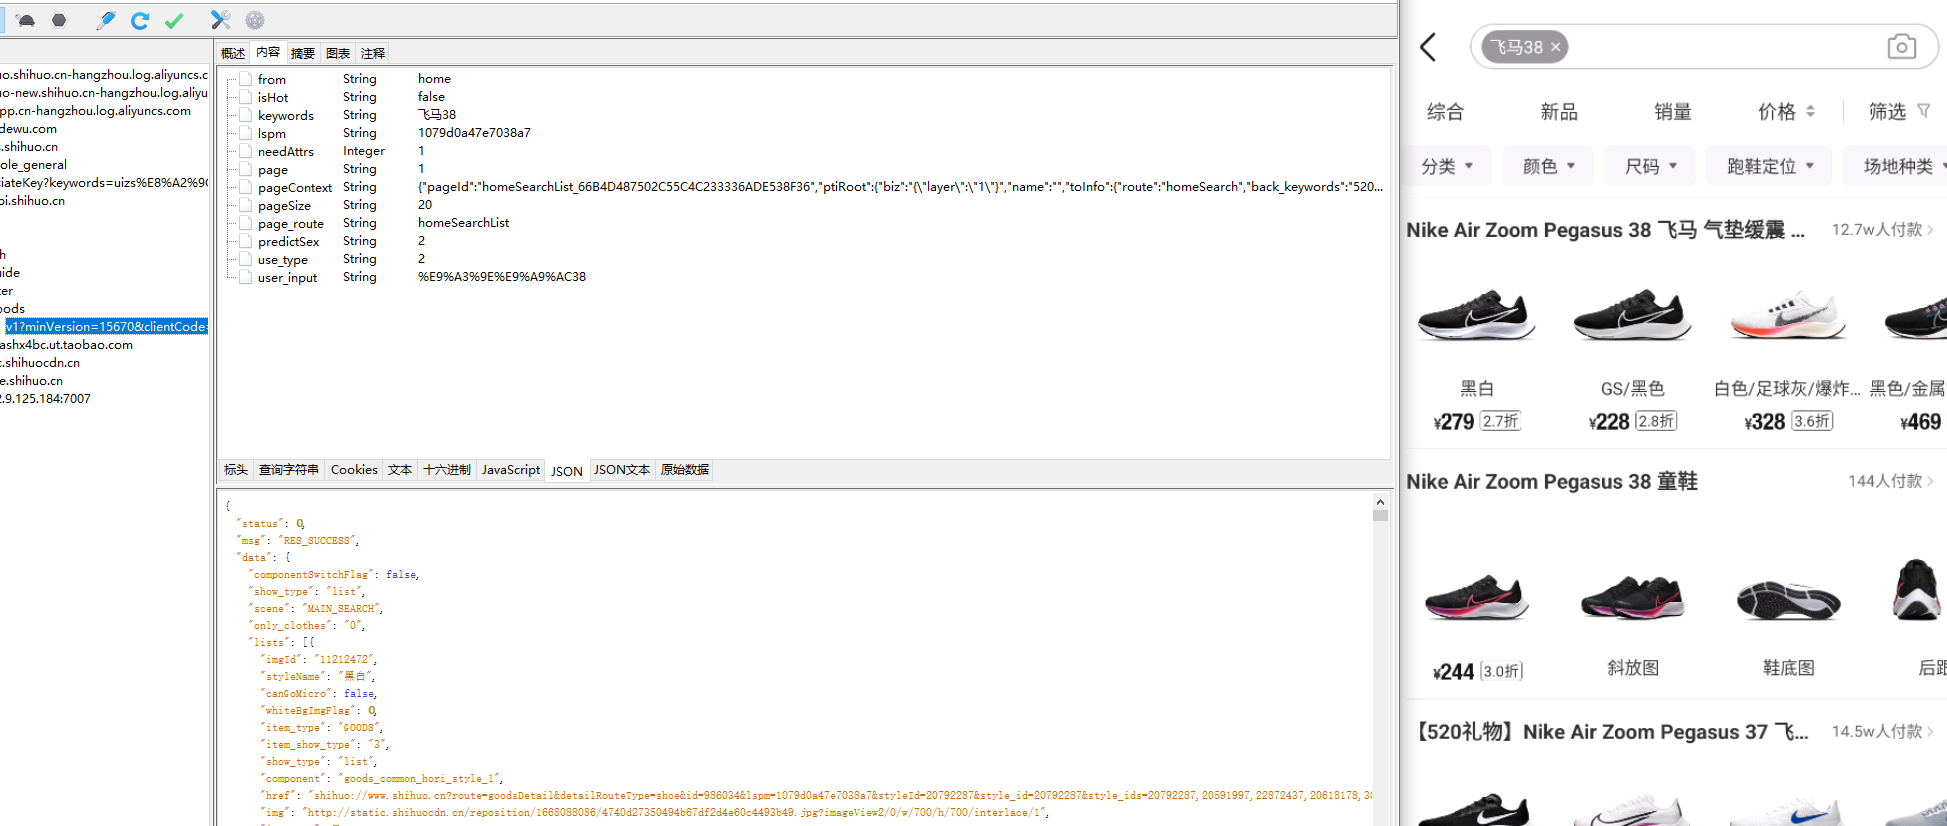This screenshot has height=826, width=1947.
Task: Select the 销量 sort option
Action: (1673, 111)
